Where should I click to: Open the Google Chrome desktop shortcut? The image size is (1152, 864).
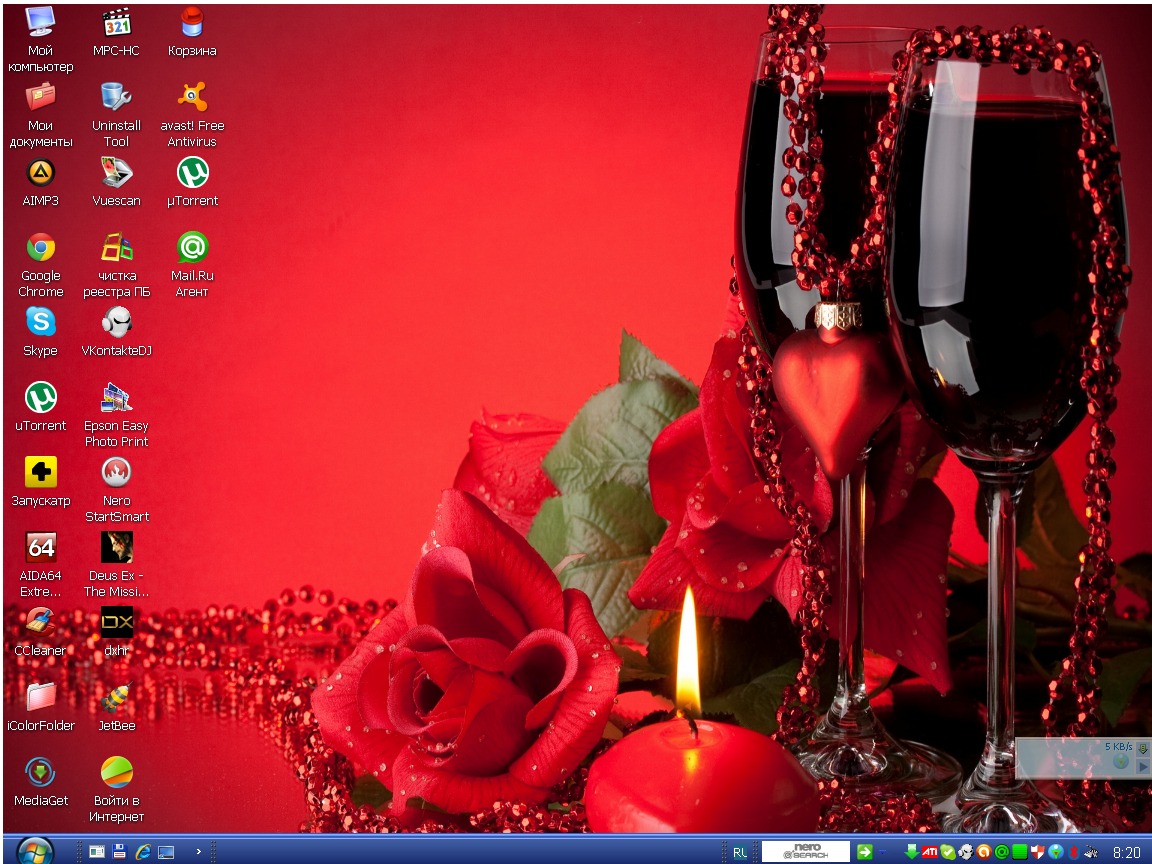coord(40,248)
